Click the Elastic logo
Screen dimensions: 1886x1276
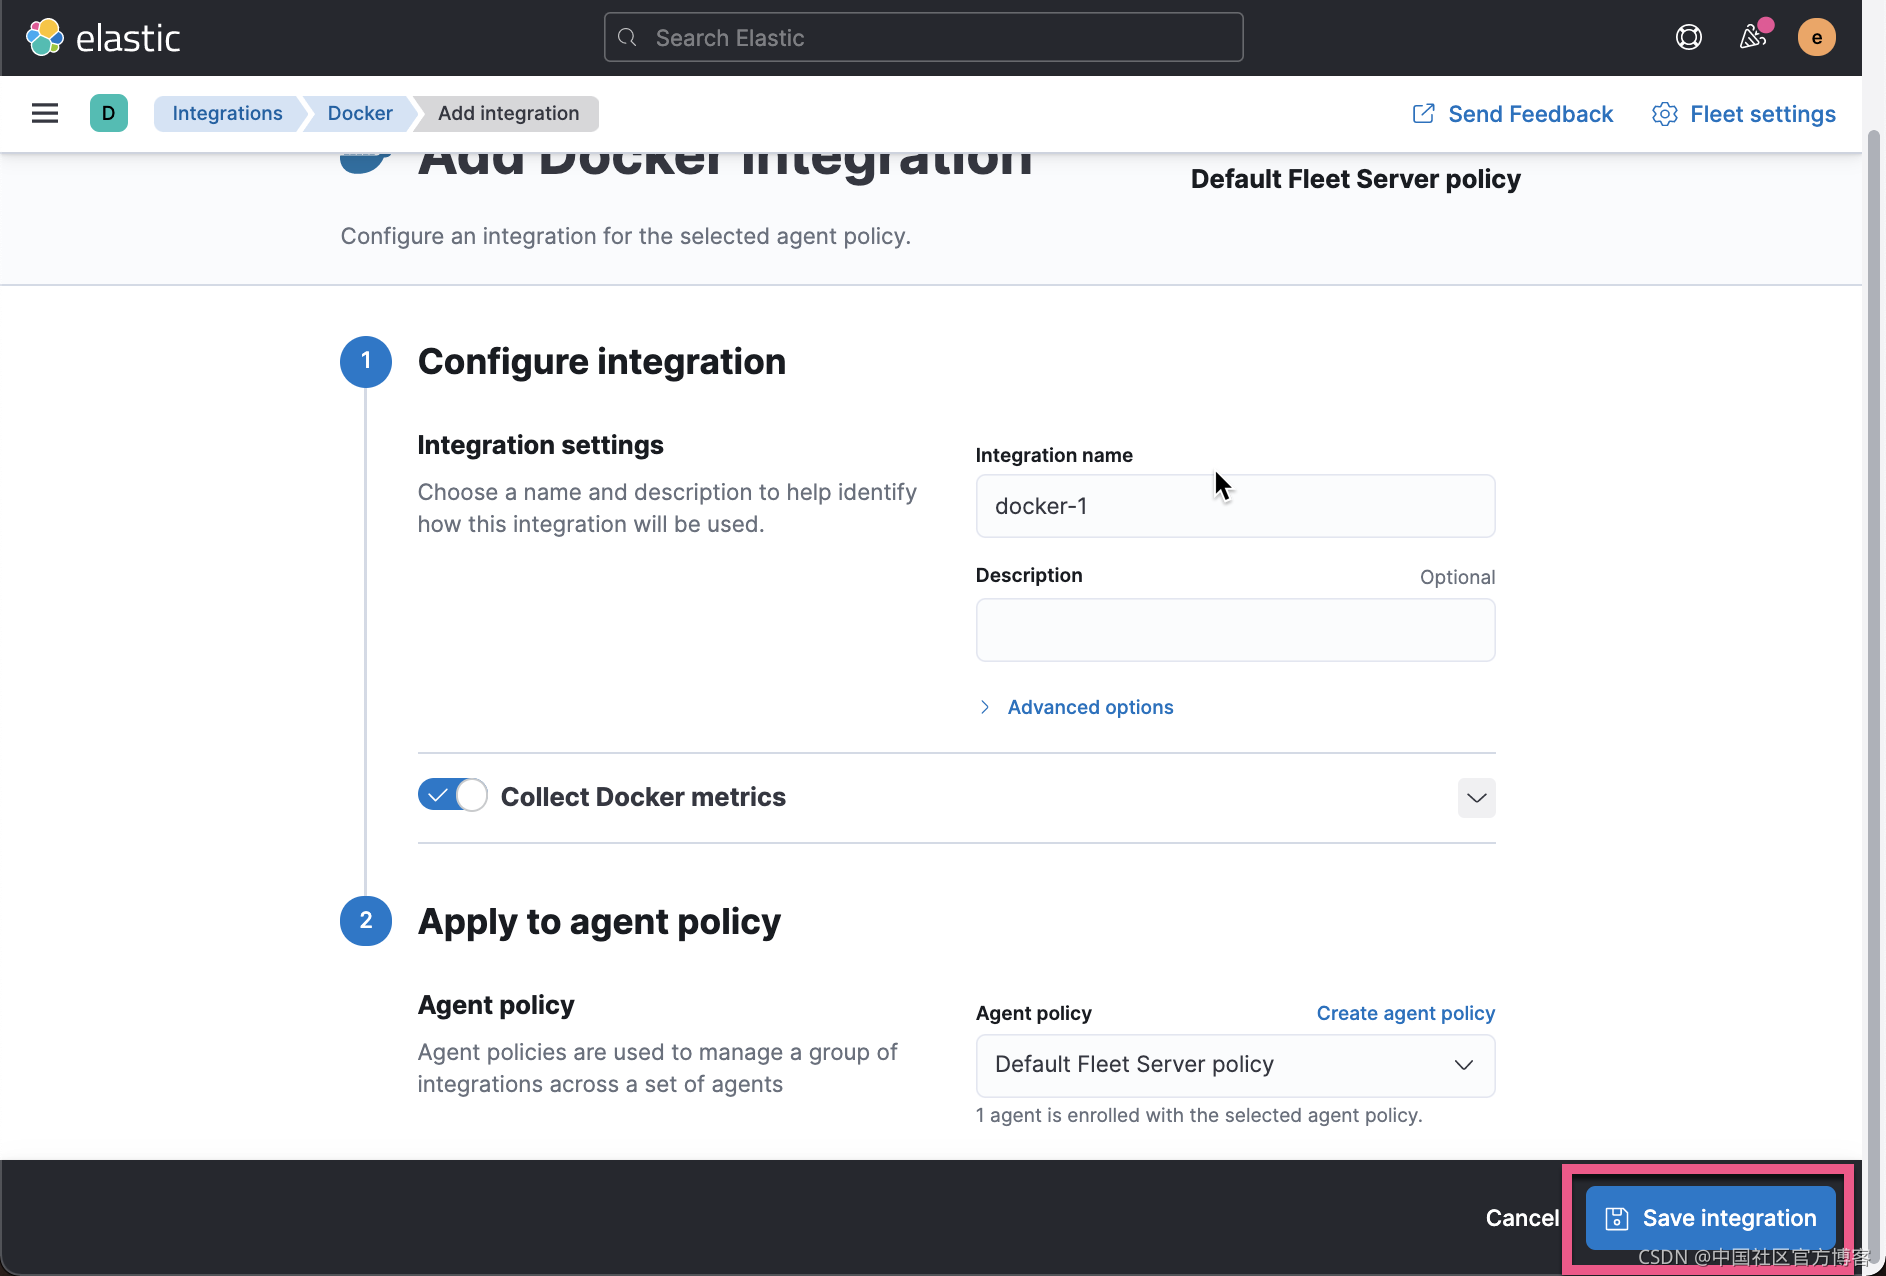(x=103, y=38)
